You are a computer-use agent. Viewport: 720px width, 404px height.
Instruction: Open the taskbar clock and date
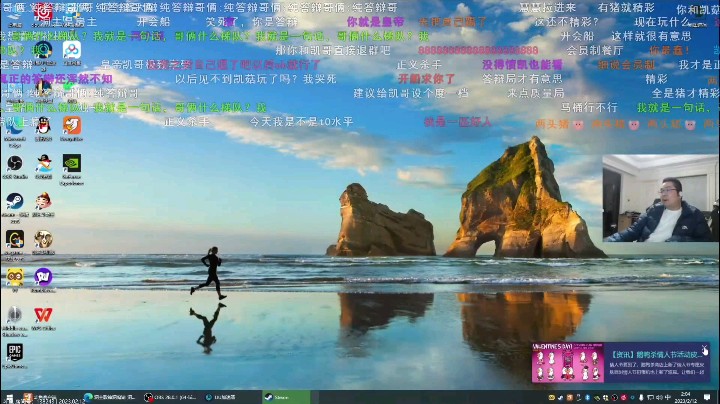(x=686, y=398)
